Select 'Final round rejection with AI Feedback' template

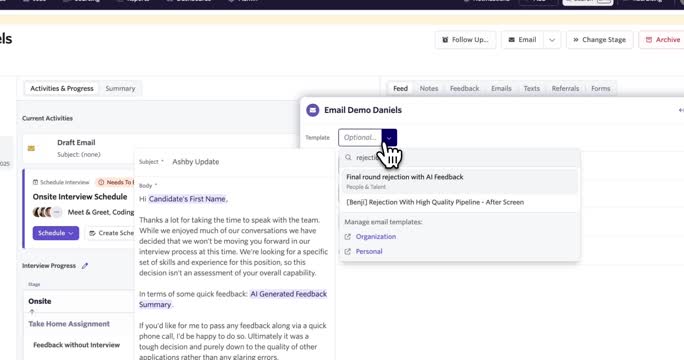pyautogui.click(x=460, y=181)
